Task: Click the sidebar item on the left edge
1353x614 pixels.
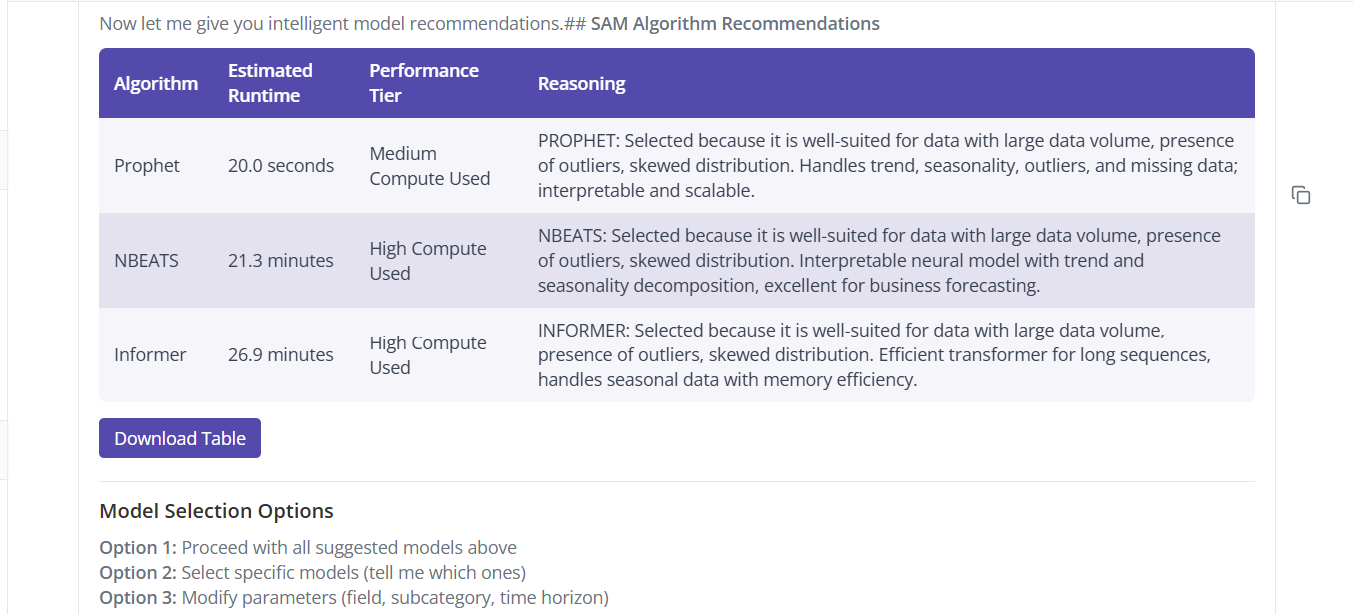Action: click(8, 160)
